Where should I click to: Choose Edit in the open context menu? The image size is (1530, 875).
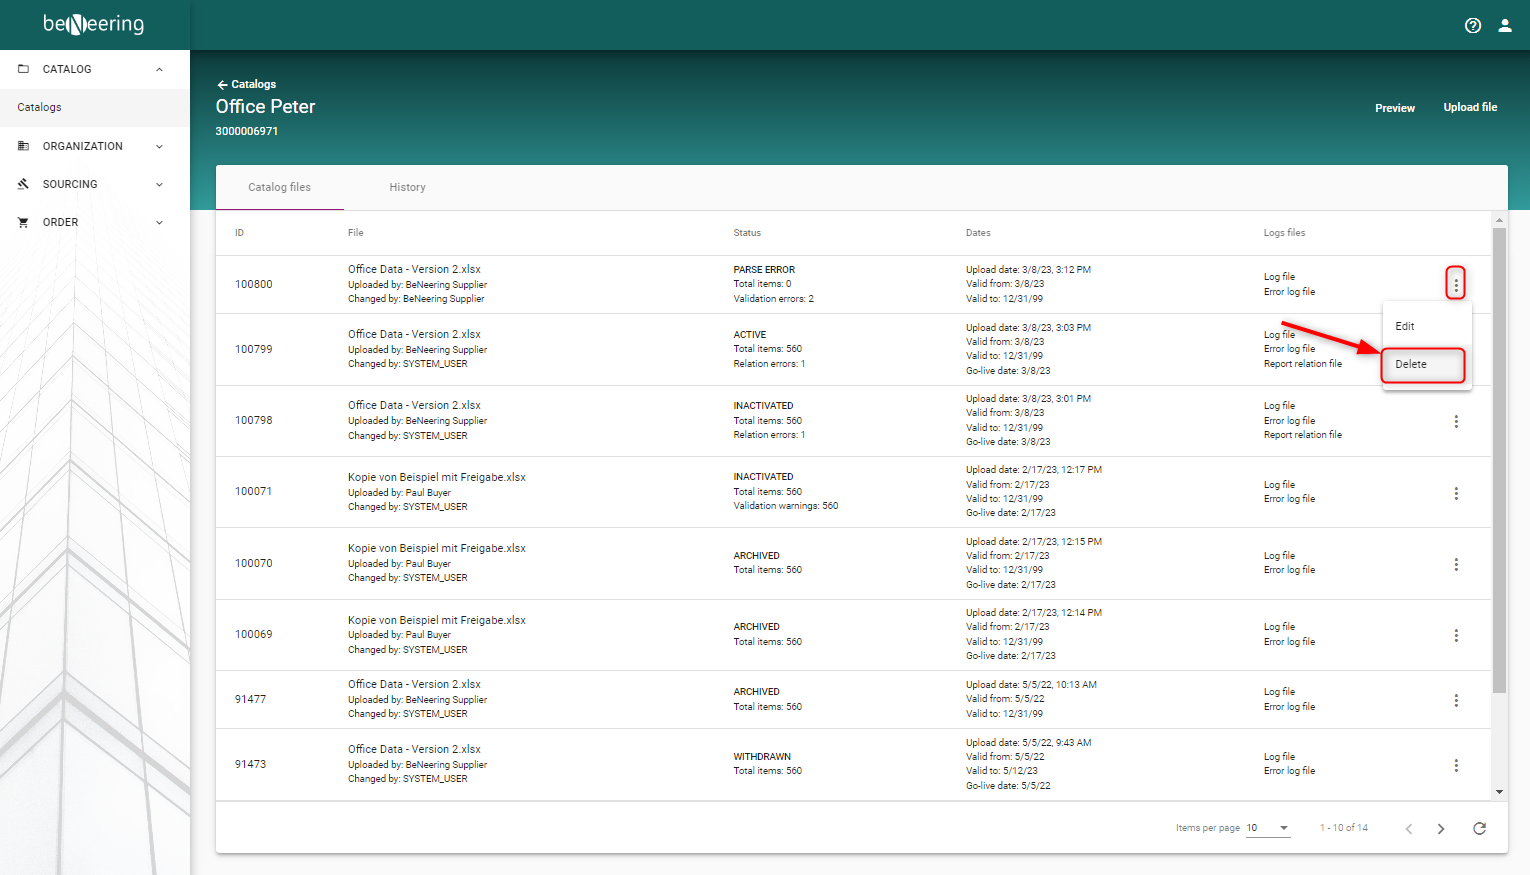pyautogui.click(x=1404, y=326)
